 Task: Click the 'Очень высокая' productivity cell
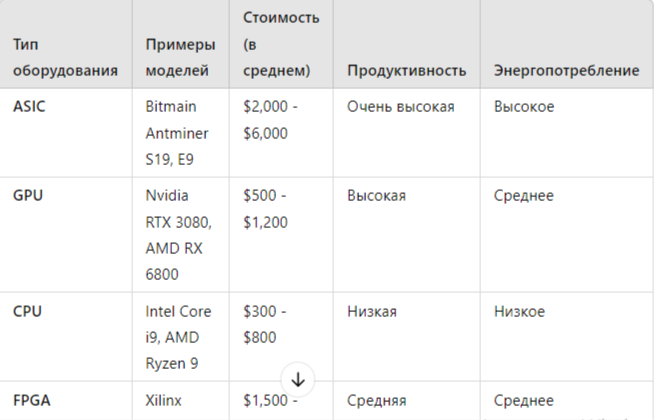coord(407,133)
